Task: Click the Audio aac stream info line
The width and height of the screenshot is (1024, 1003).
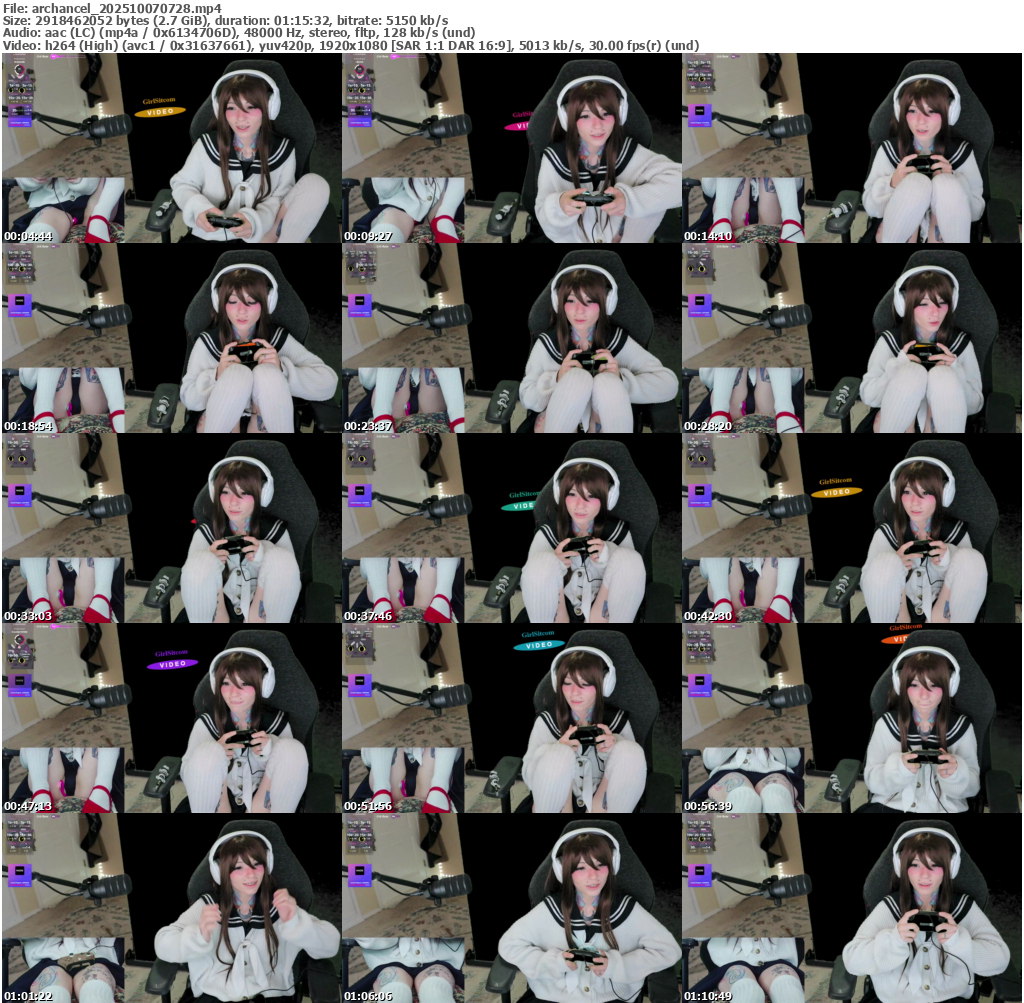Action: coord(238,33)
